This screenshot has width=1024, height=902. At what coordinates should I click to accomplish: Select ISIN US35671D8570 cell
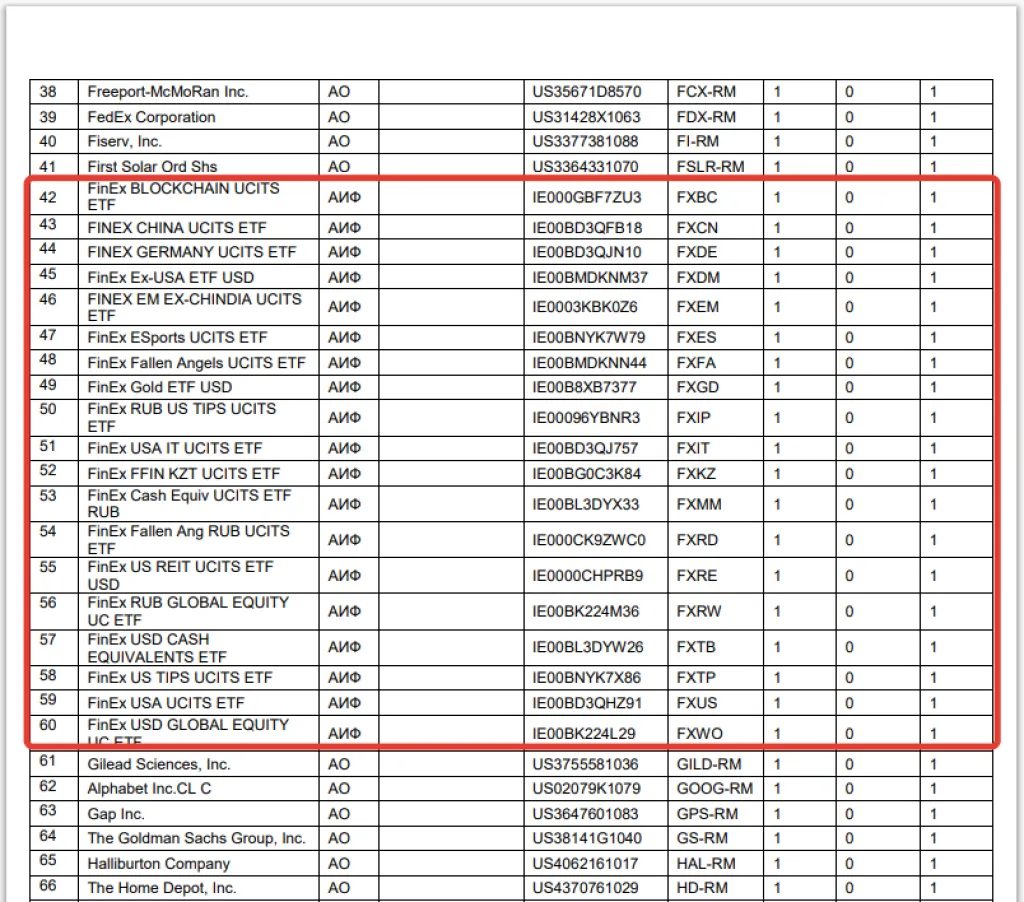click(x=587, y=92)
